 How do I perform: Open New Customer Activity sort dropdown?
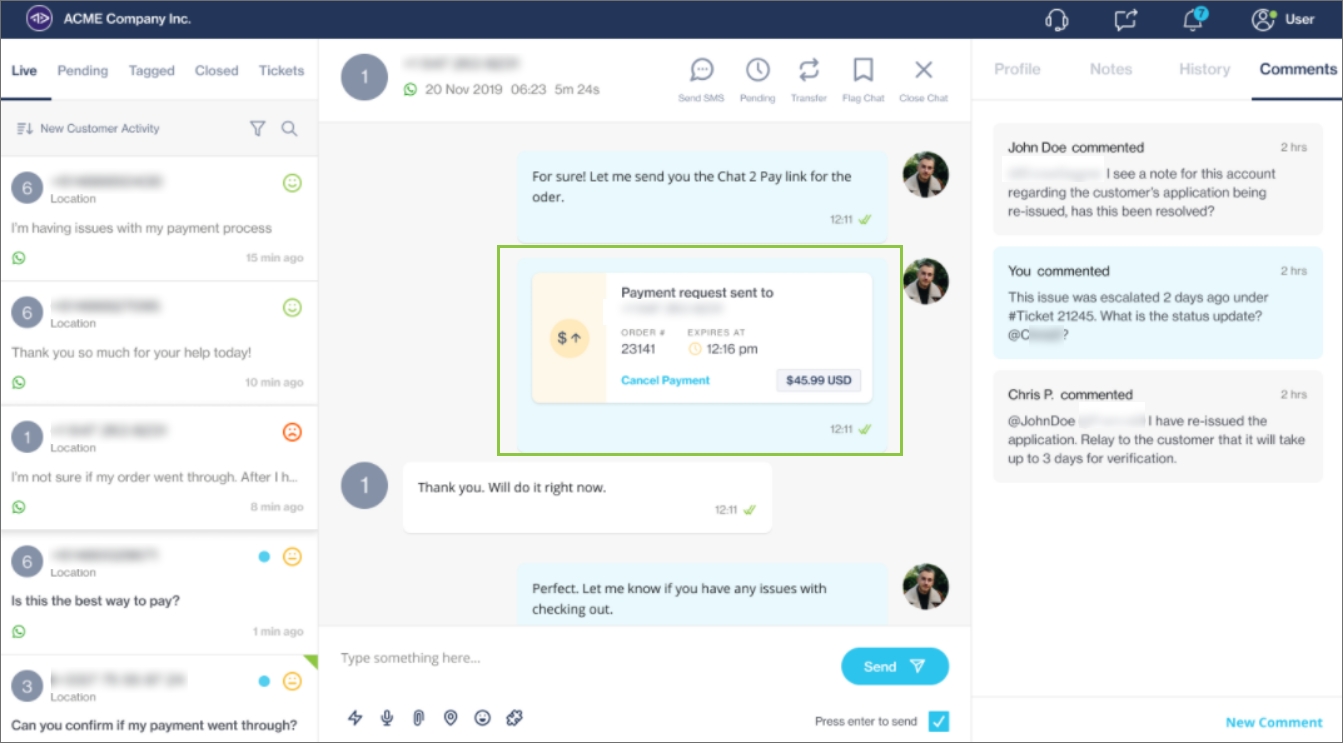89,128
